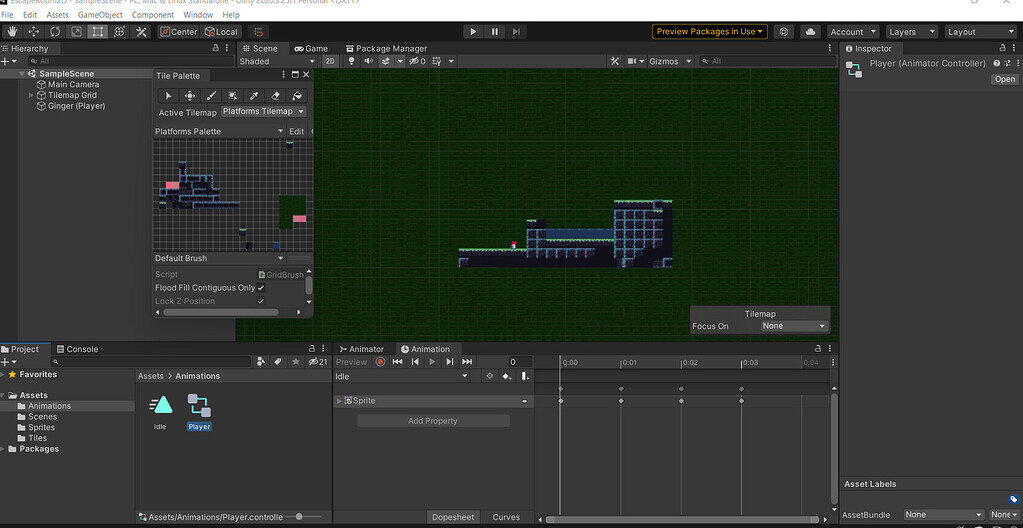Select the flood fill bucket tool
The height and width of the screenshot is (528, 1023).
point(297,96)
